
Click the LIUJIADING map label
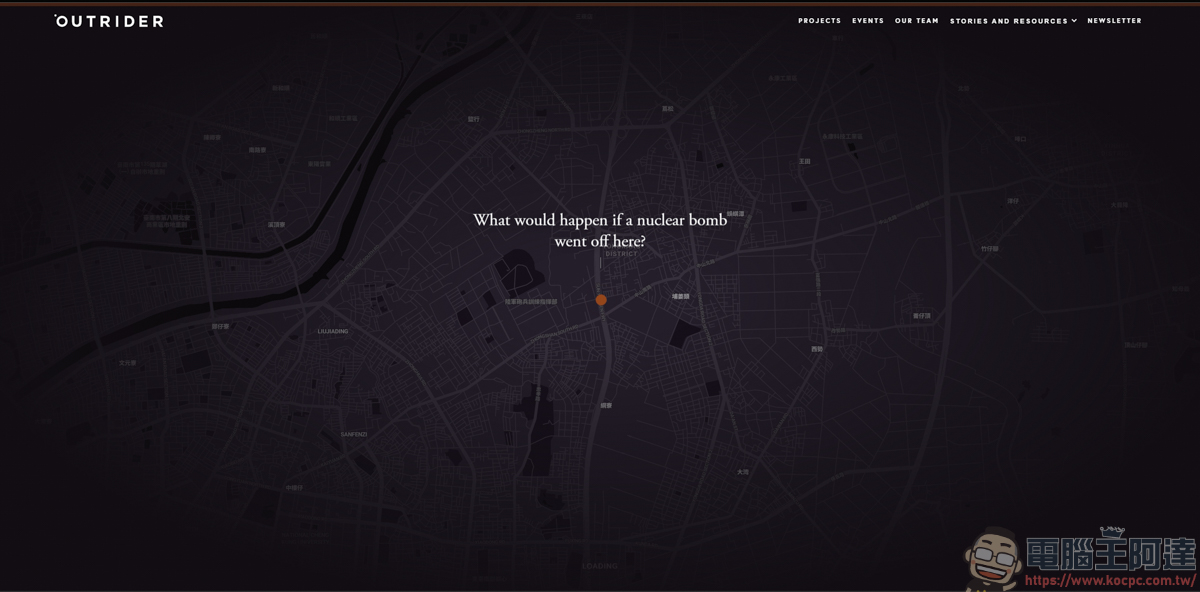[333, 331]
